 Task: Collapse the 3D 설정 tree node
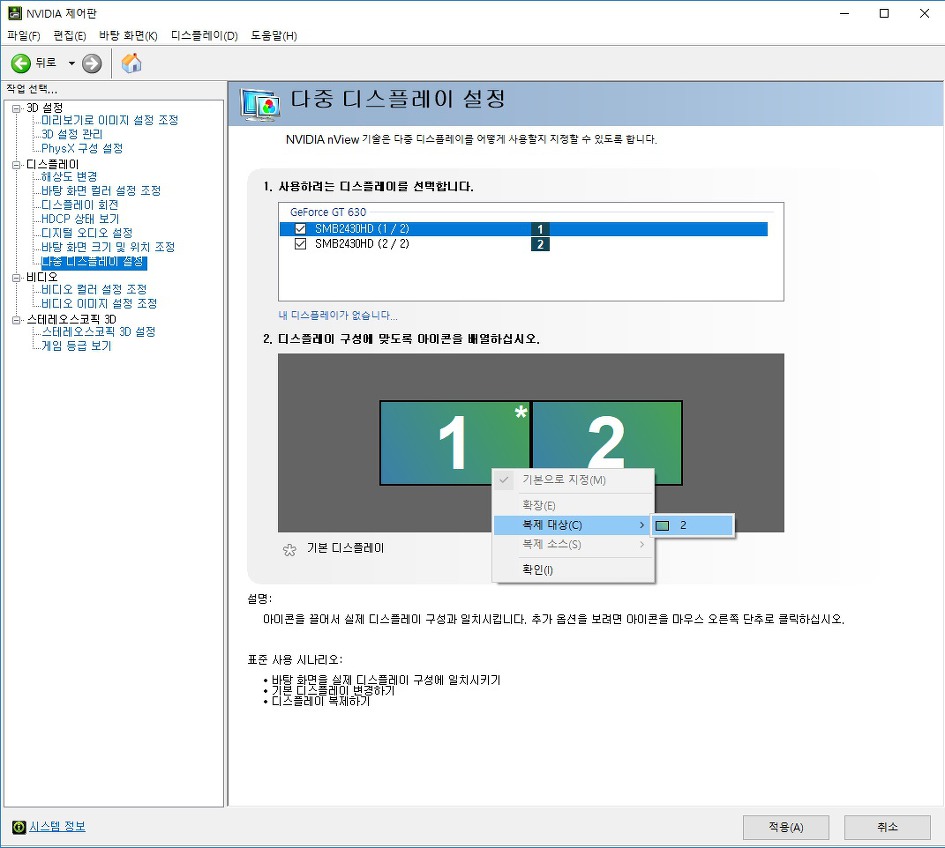(16, 108)
